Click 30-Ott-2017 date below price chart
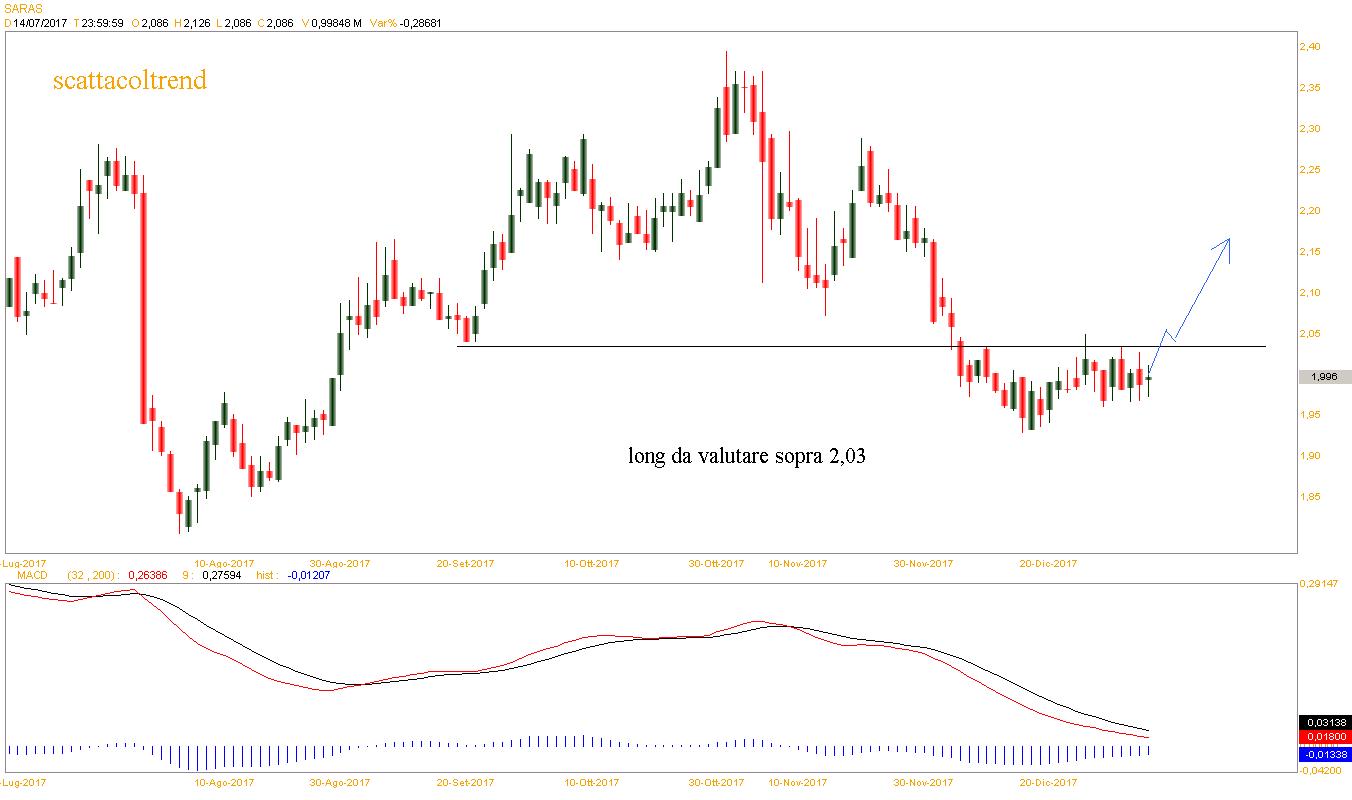1352x800 pixels. 717,563
